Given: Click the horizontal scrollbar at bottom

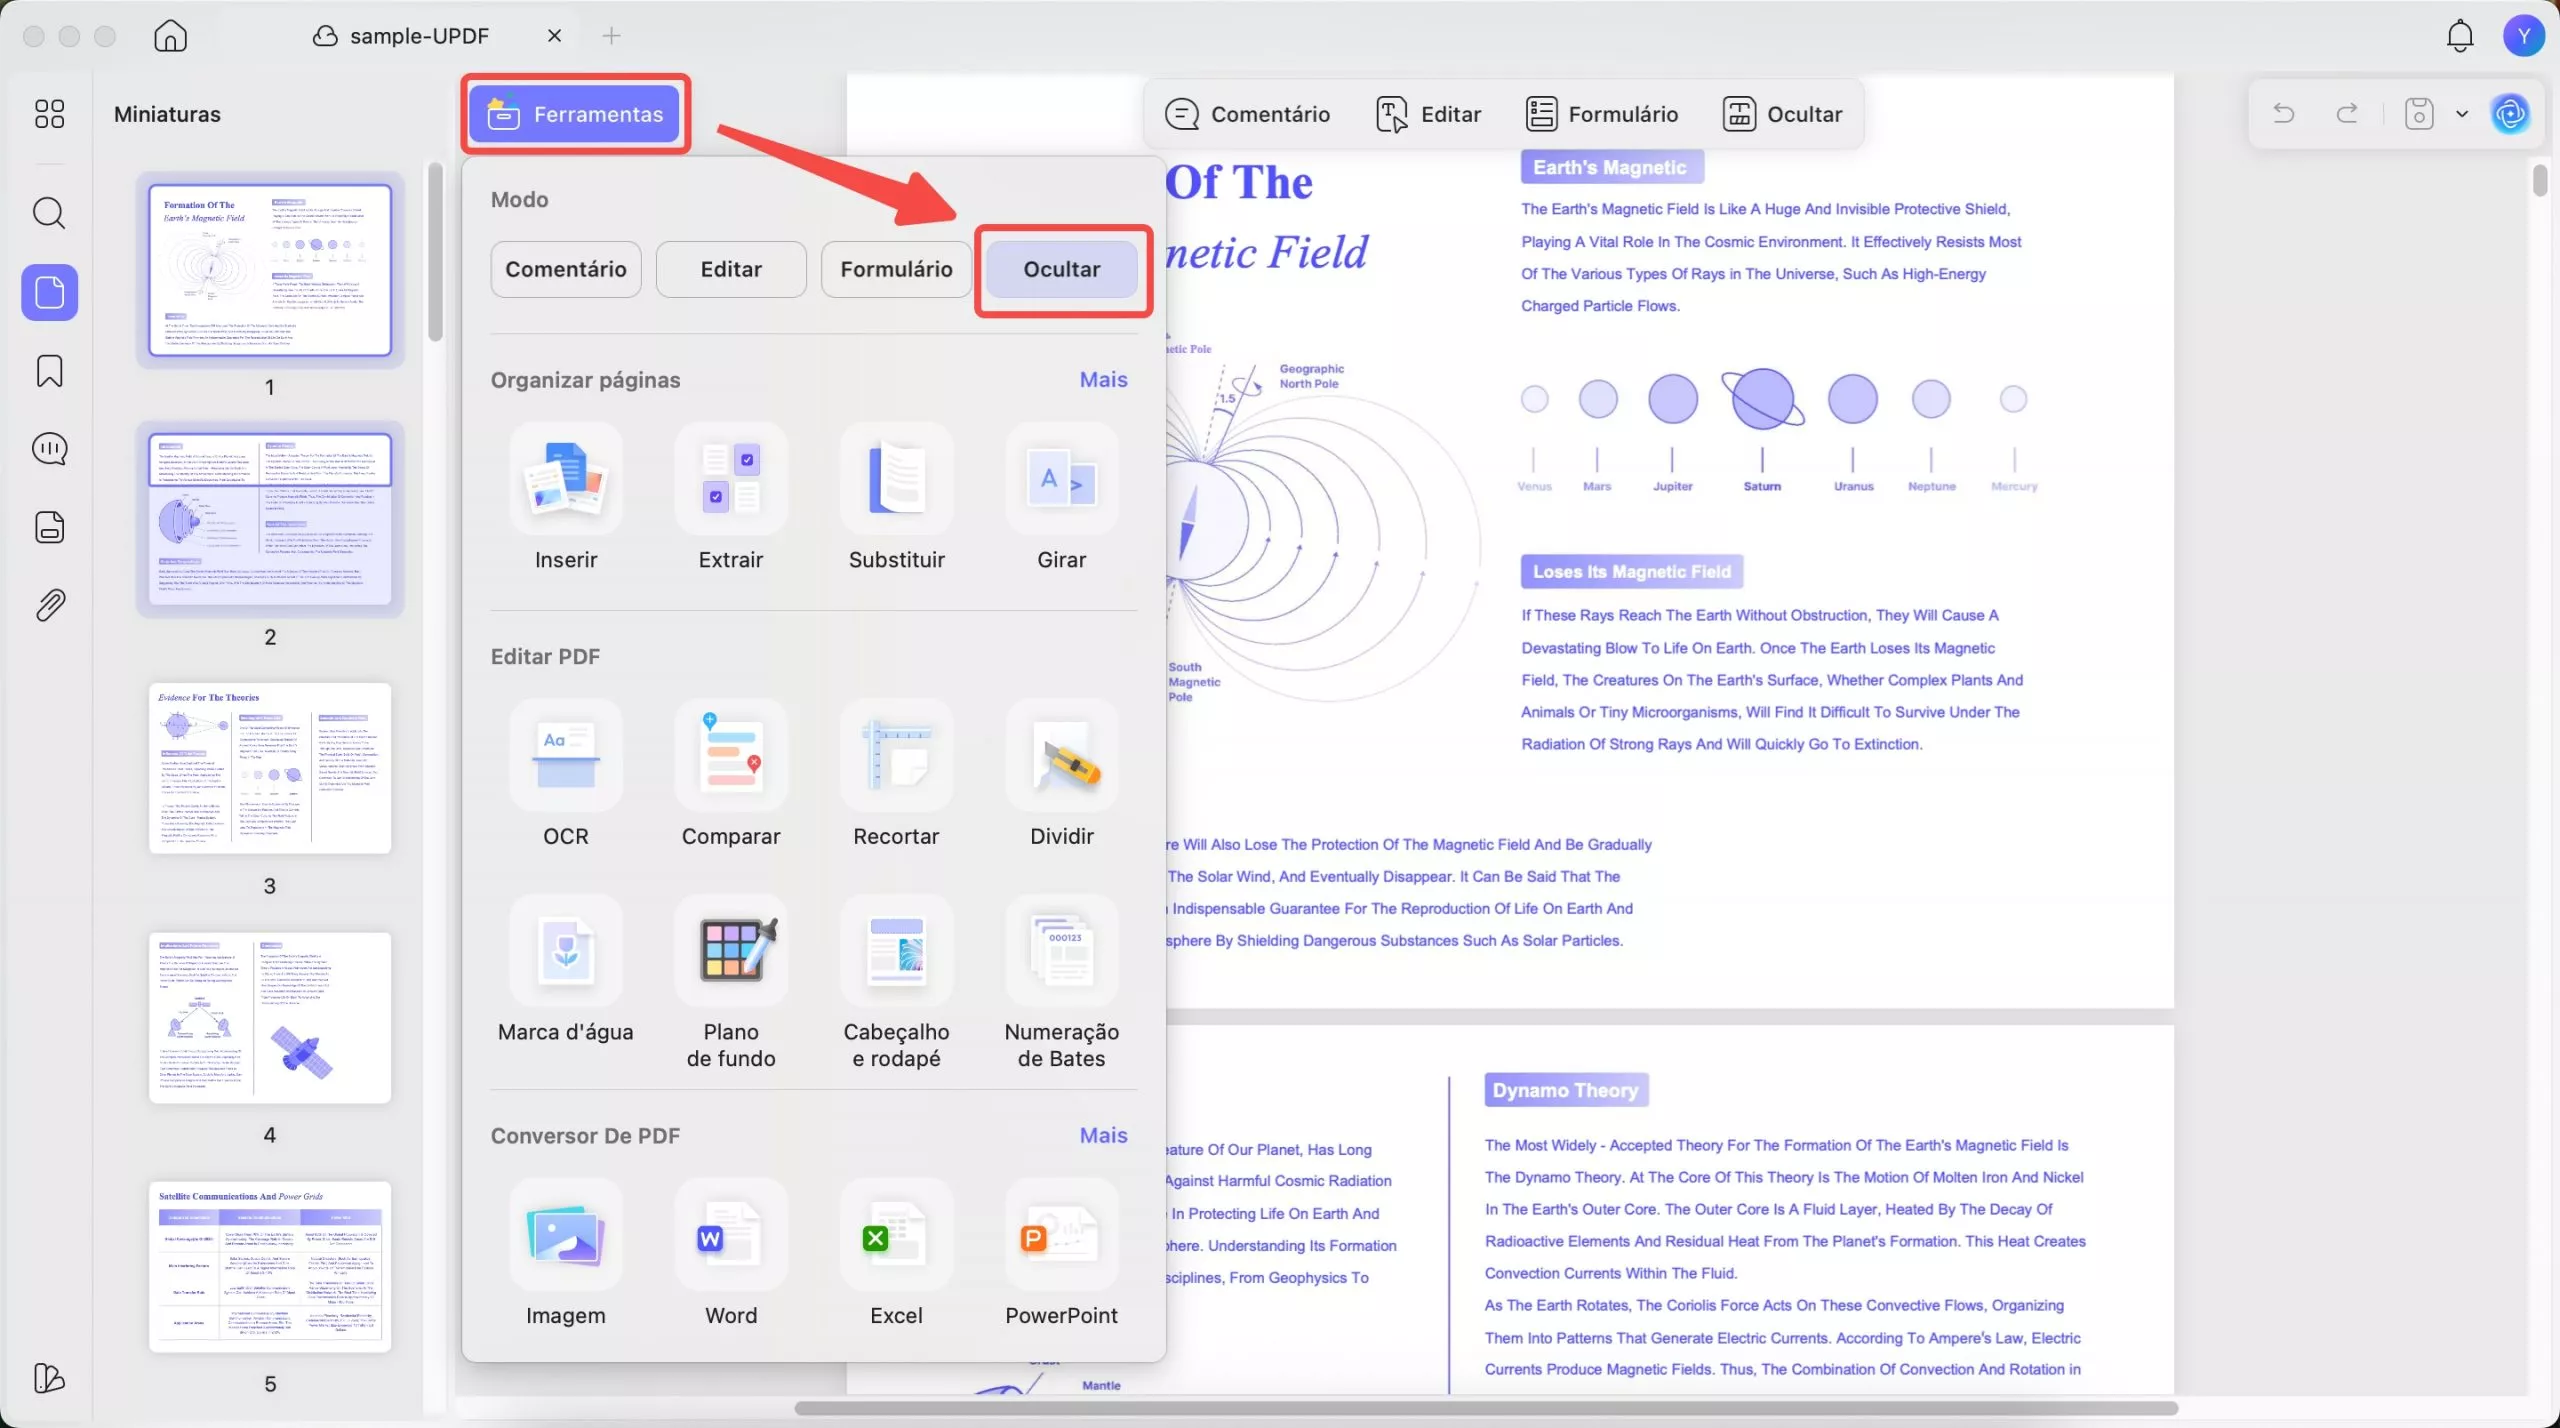Looking at the screenshot, I should click(1486, 1409).
